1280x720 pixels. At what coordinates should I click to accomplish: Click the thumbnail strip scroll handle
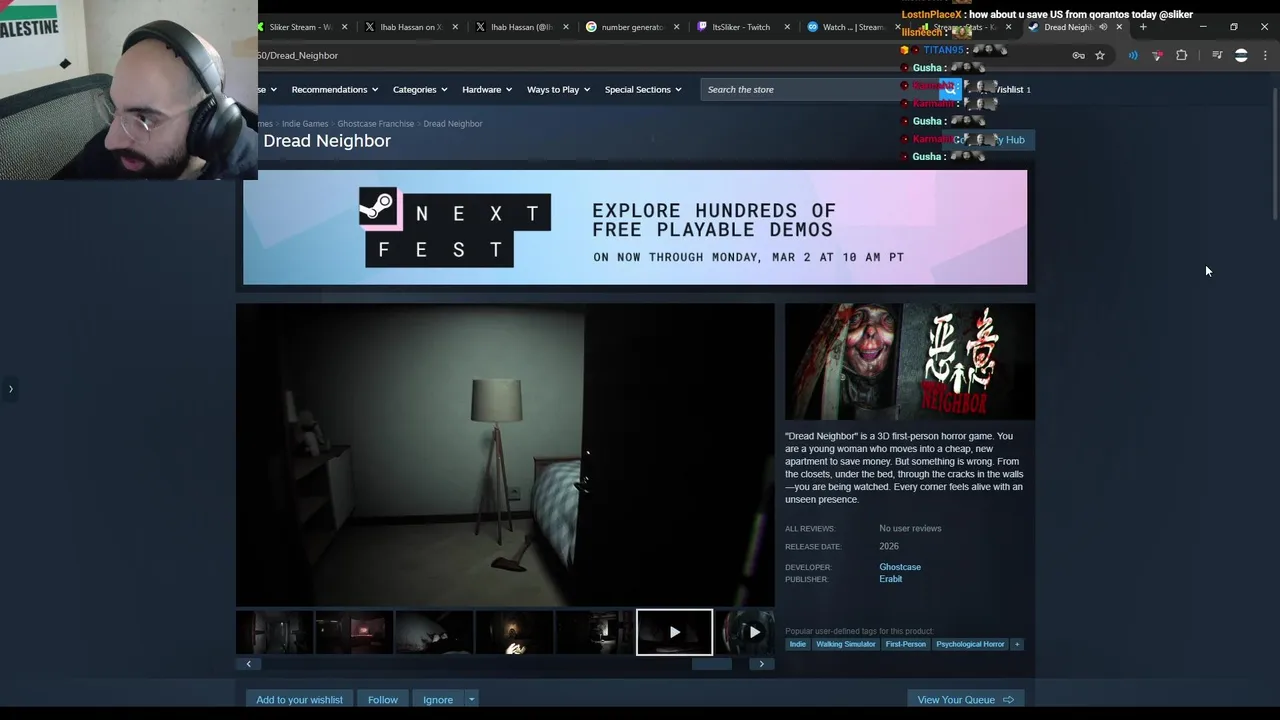point(712,664)
